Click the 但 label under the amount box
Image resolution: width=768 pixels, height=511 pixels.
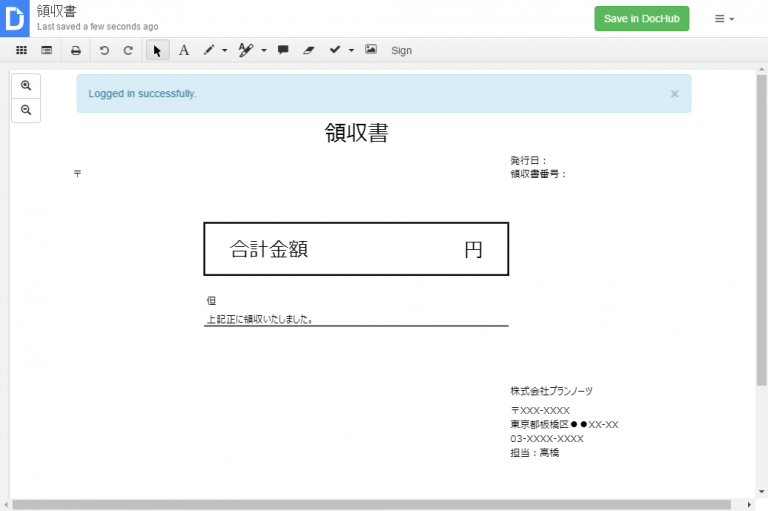click(x=211, y=301)
